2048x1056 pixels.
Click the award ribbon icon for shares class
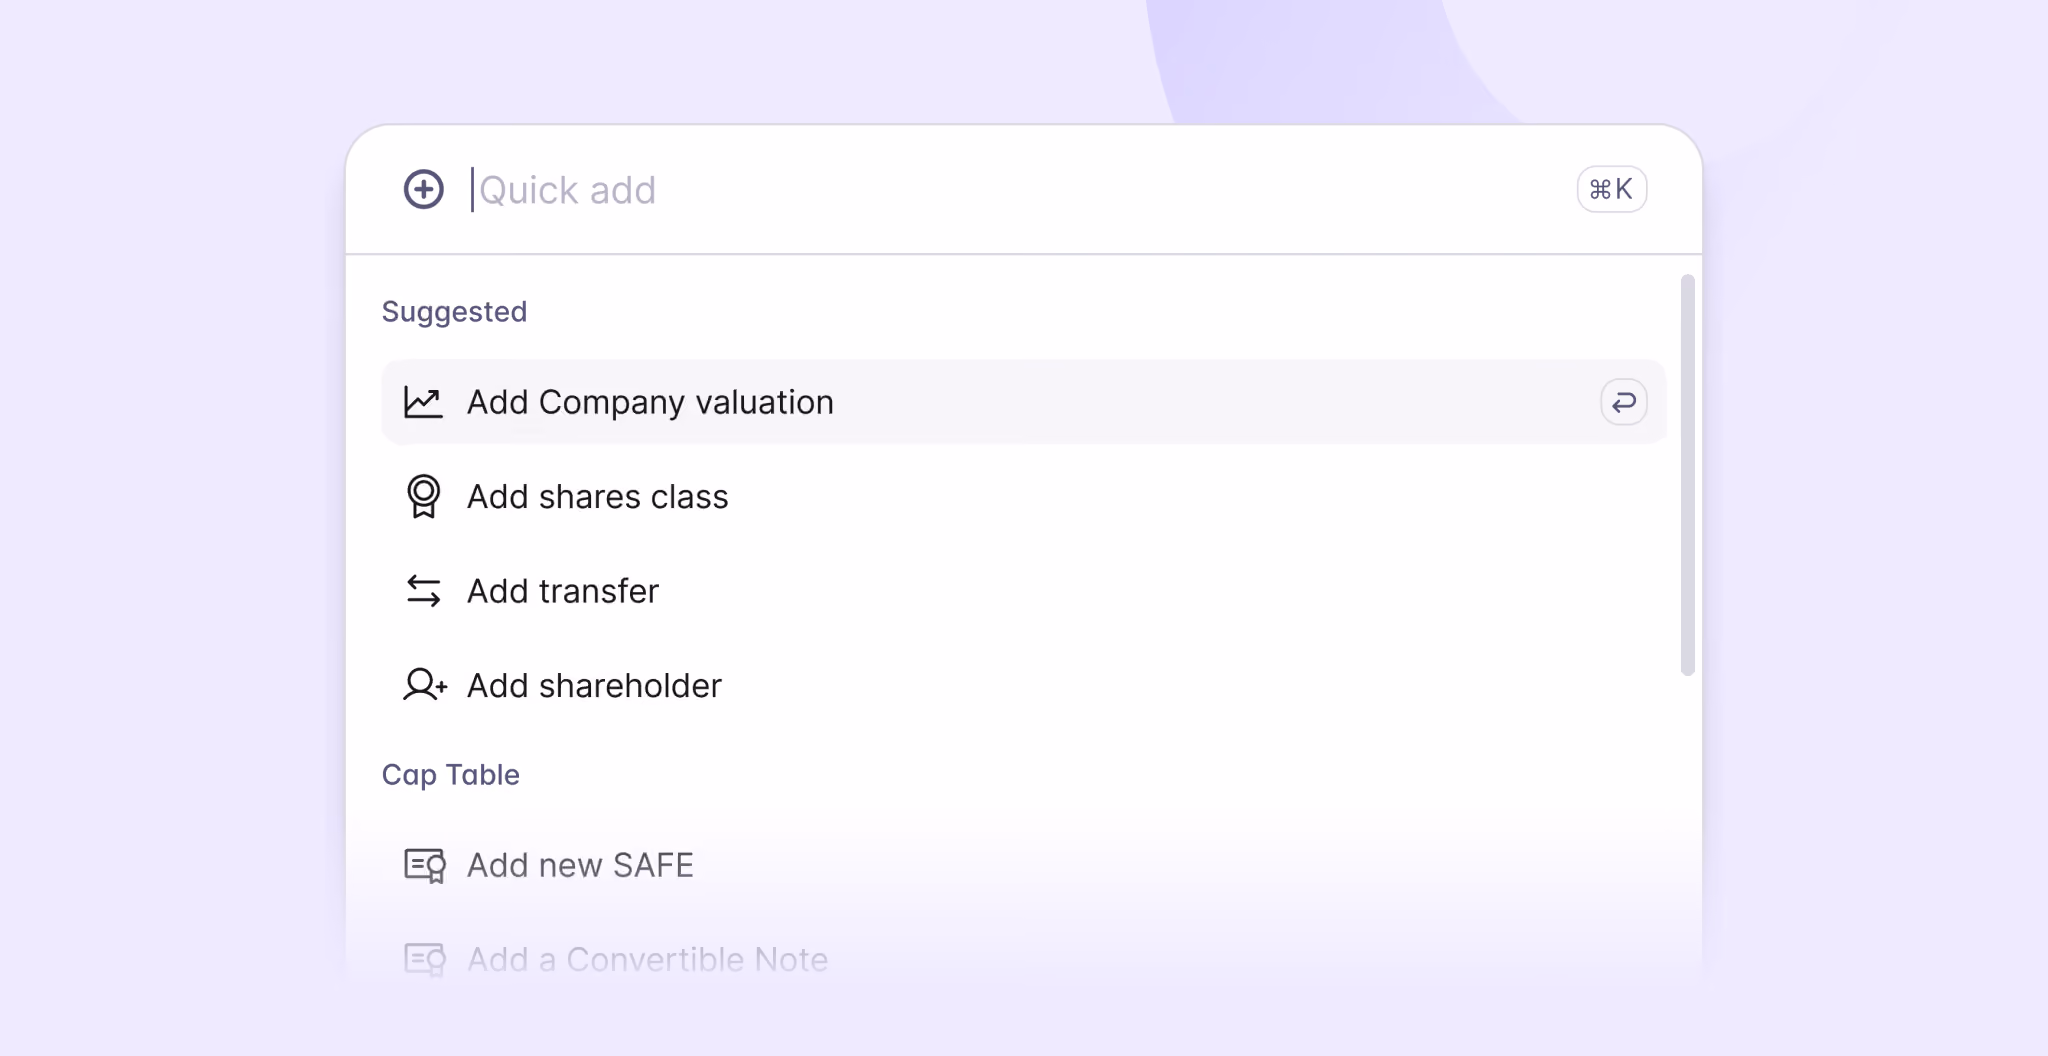coord(423,496)
